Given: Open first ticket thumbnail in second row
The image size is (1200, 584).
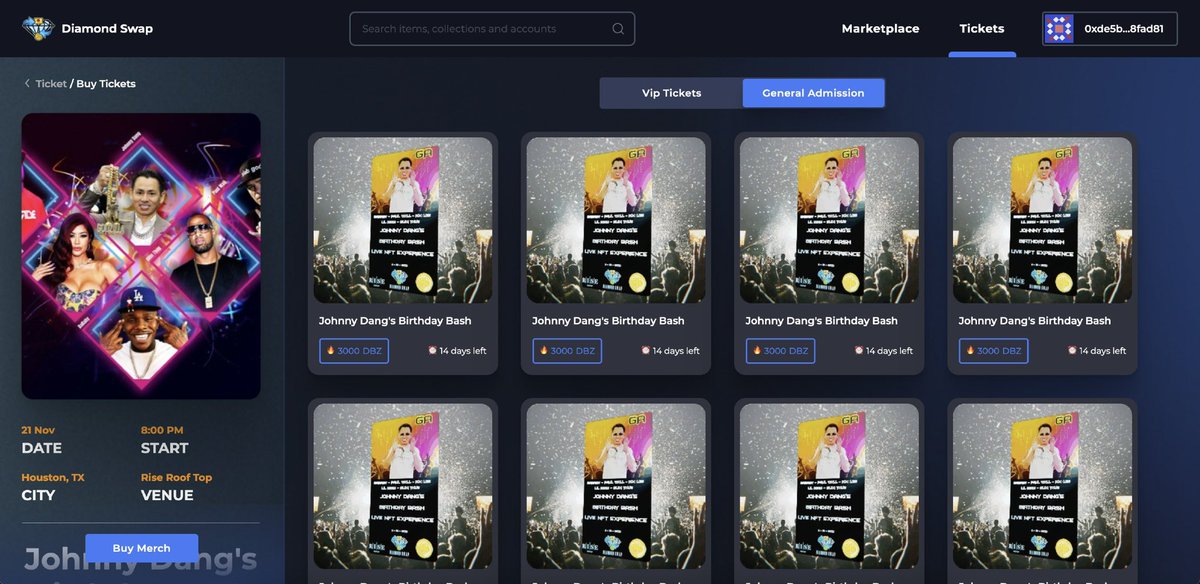Looking at the screenshot, I should click(403, 487).
